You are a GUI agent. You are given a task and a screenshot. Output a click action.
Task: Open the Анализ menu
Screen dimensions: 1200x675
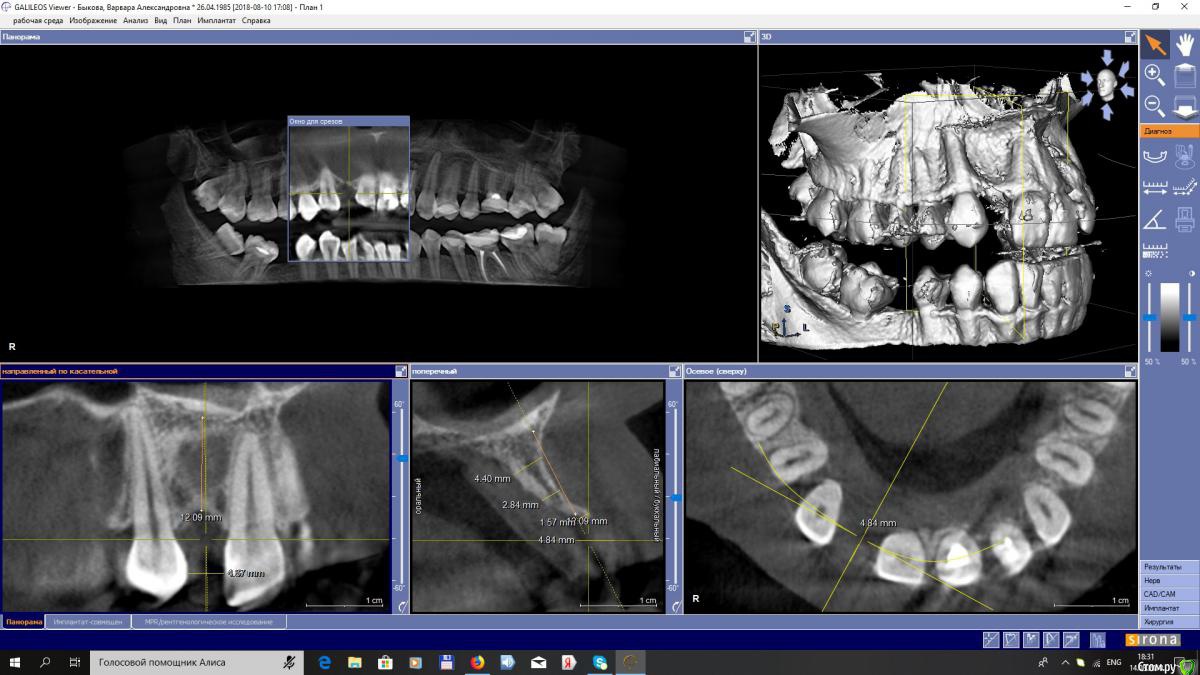point(135,20)
